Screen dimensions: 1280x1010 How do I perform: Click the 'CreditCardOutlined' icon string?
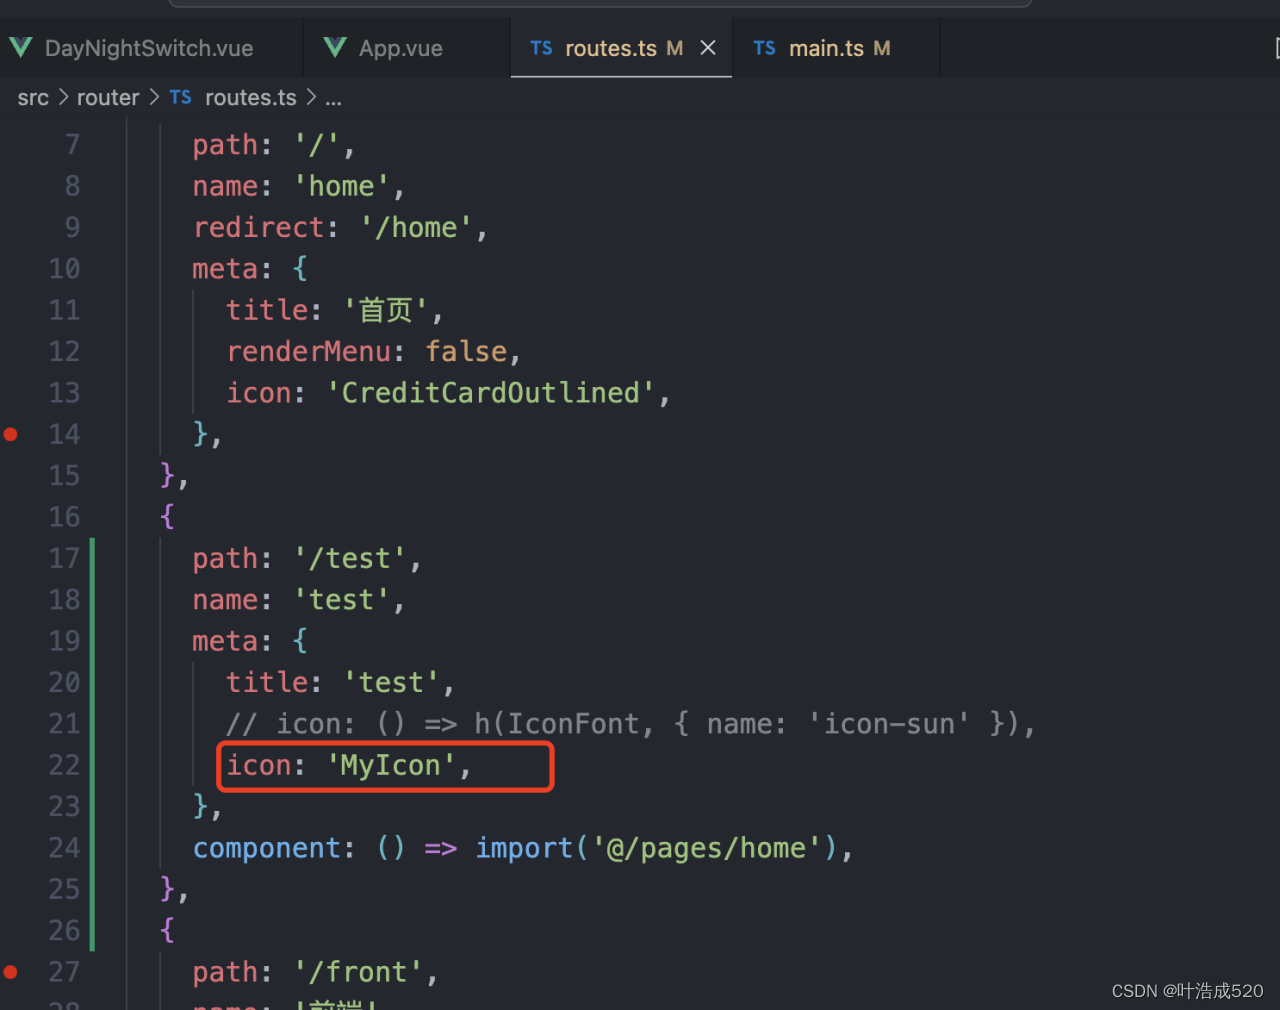click(490, 393)
